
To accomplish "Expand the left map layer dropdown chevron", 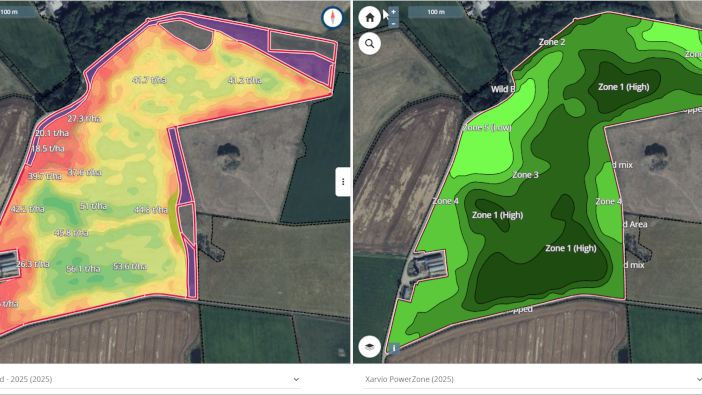I will coord(296,379).
